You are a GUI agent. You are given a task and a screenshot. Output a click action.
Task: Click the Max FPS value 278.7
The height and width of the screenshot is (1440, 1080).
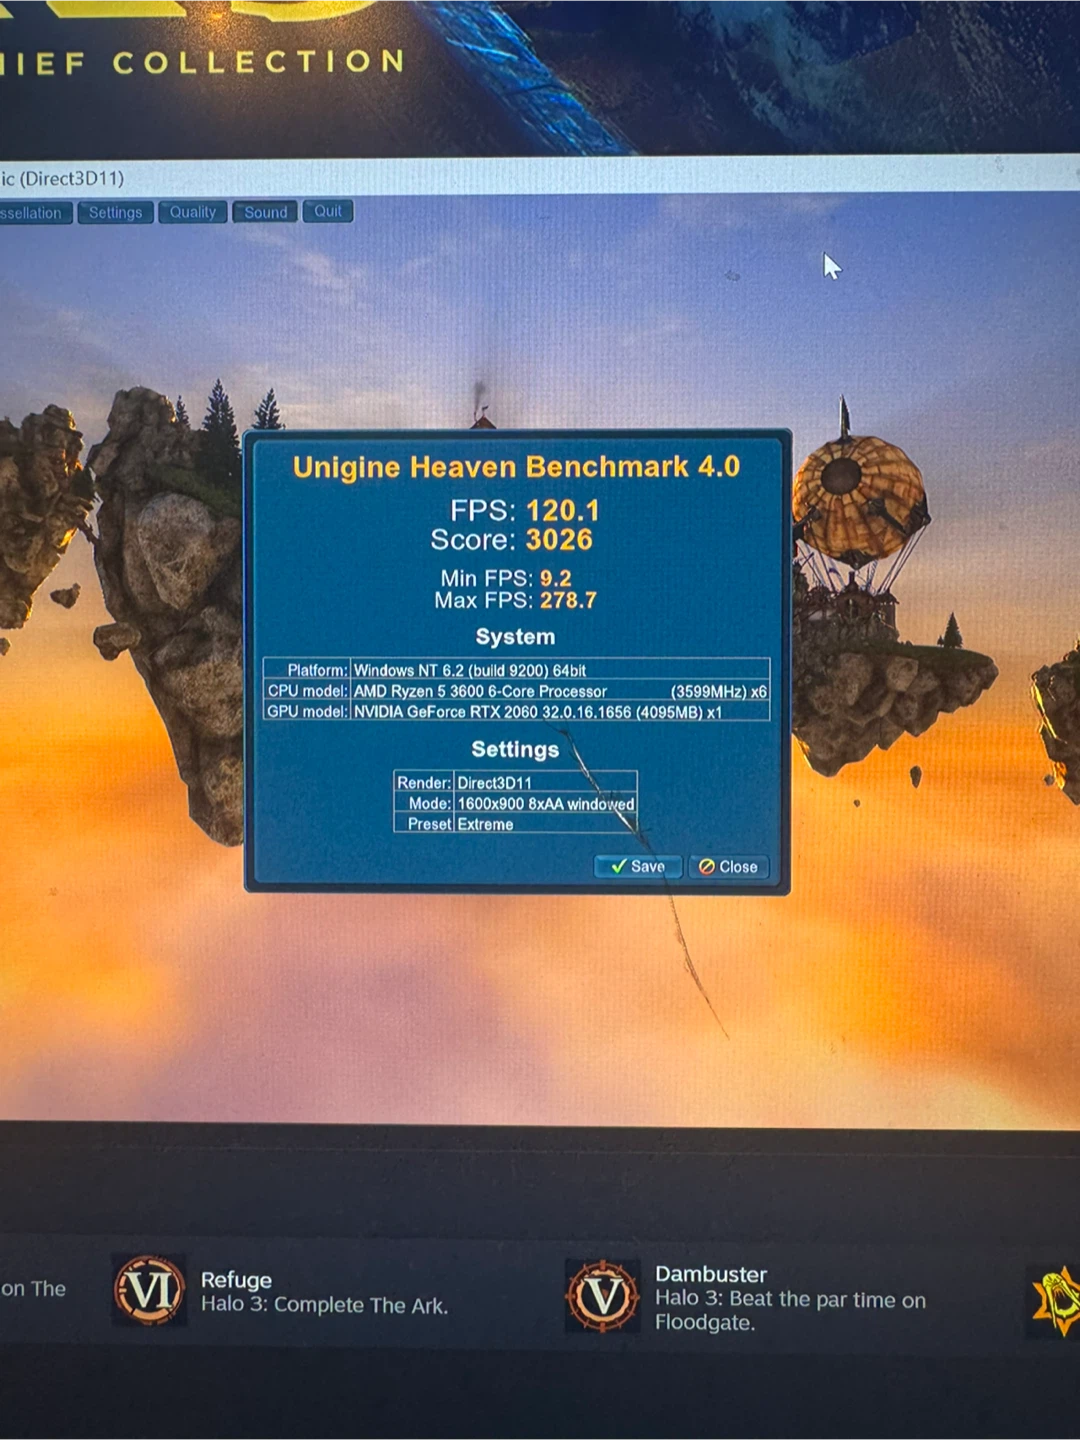(x=568, y=600)
